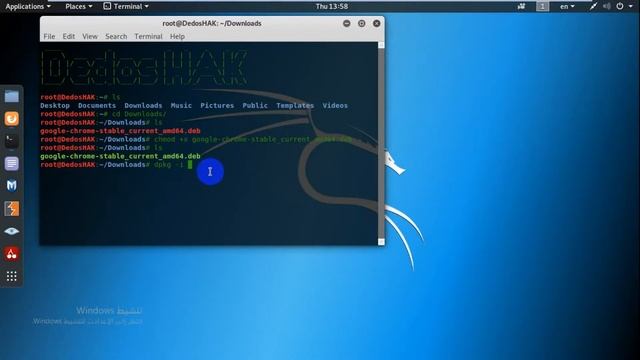
Task: Minimize the terminal window
Action: [x=347, y=24]
